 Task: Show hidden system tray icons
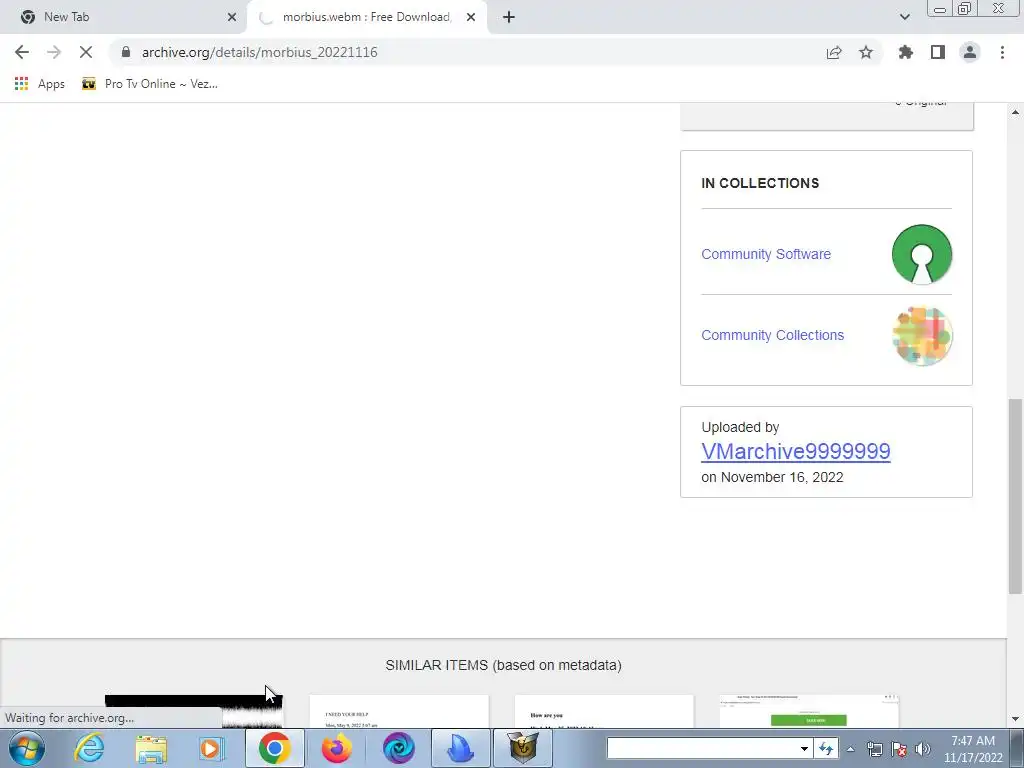[x=850, y=749]
